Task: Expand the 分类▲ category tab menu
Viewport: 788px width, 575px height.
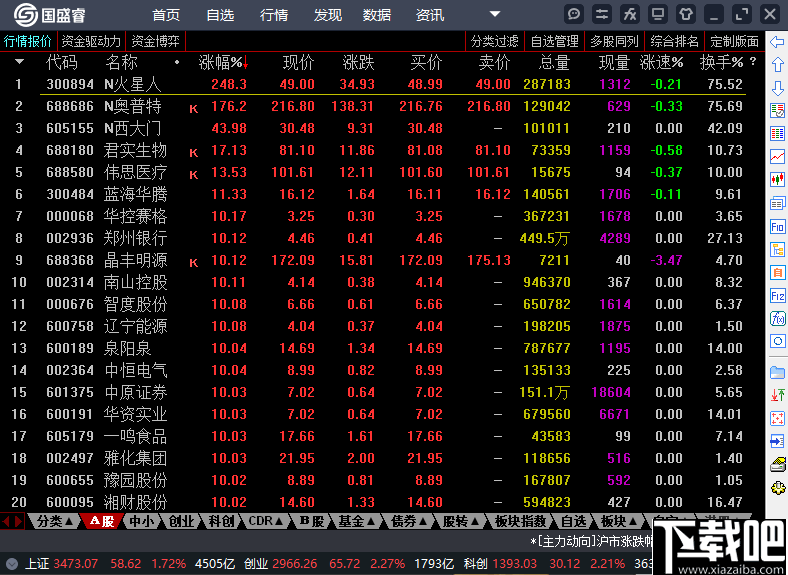Action: [x=55, y=521]
